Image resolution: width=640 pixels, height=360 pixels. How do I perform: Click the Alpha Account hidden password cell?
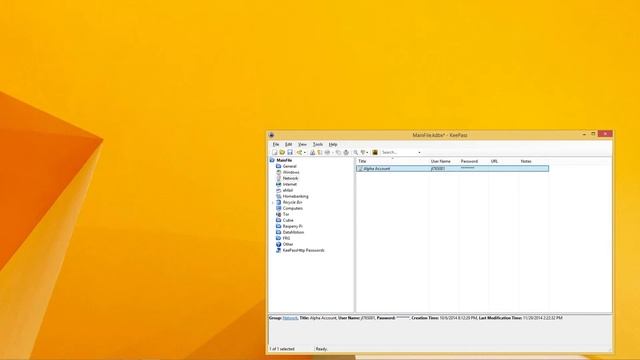[x=467, y=168]
